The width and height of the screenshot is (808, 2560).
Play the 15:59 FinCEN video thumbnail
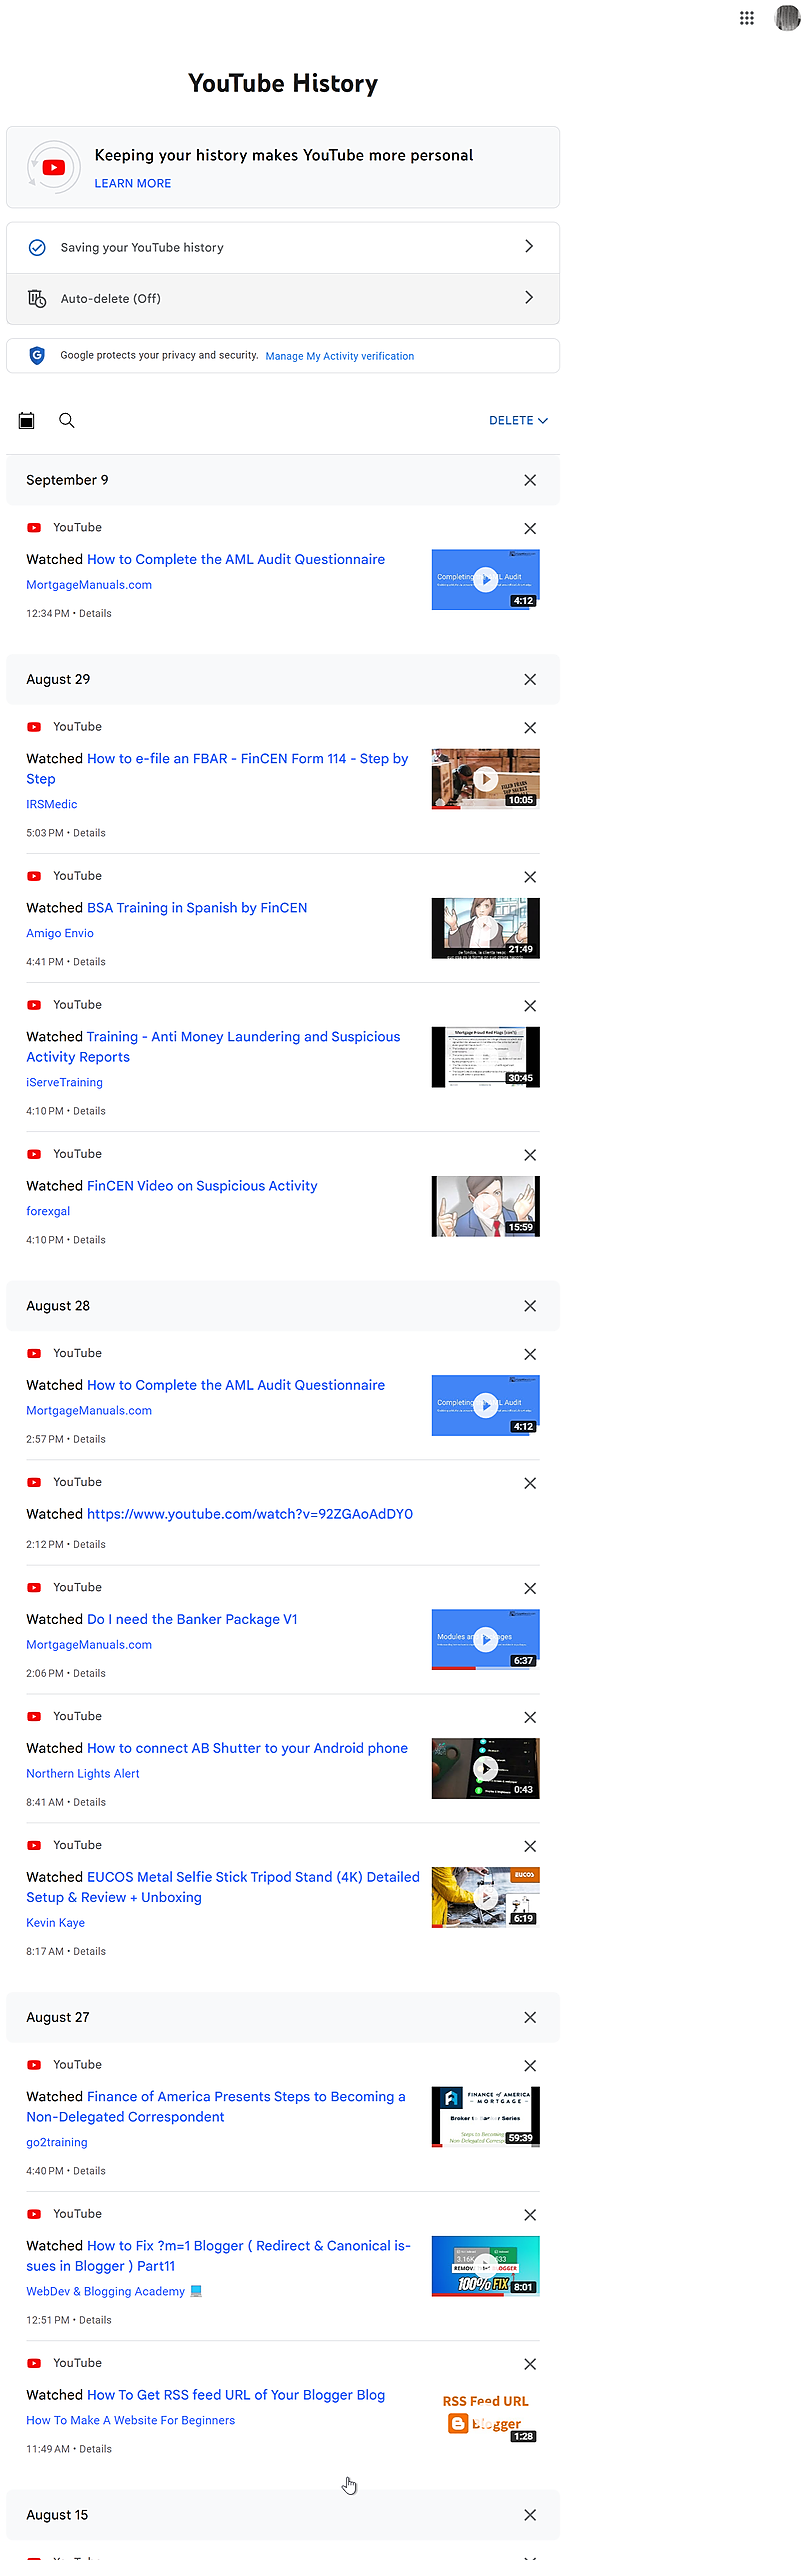485,1205
